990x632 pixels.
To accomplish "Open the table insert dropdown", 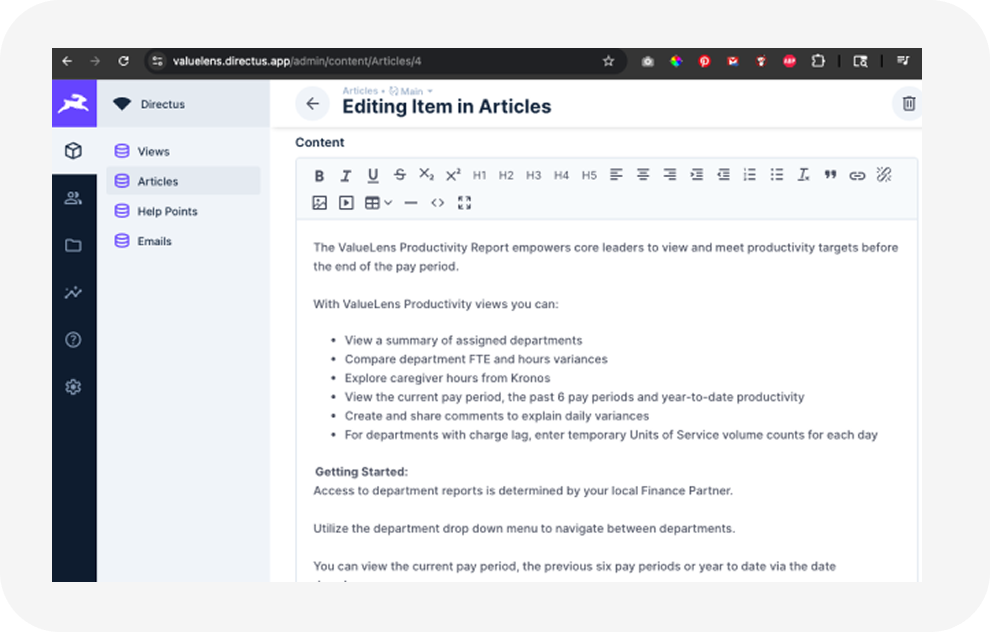I will [378, 203].
